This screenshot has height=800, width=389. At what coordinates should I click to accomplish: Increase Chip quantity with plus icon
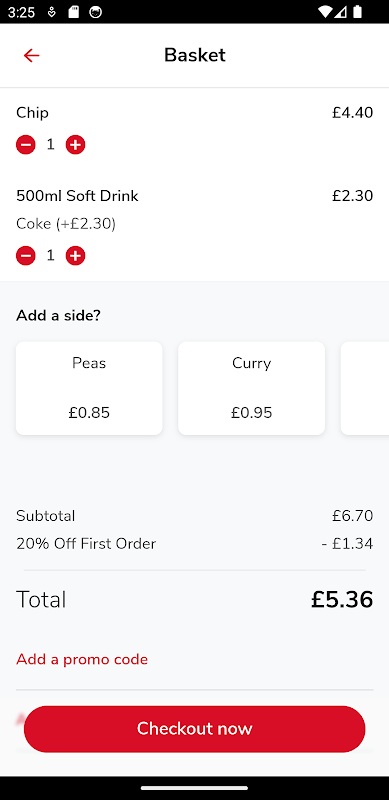click(75, 145)
